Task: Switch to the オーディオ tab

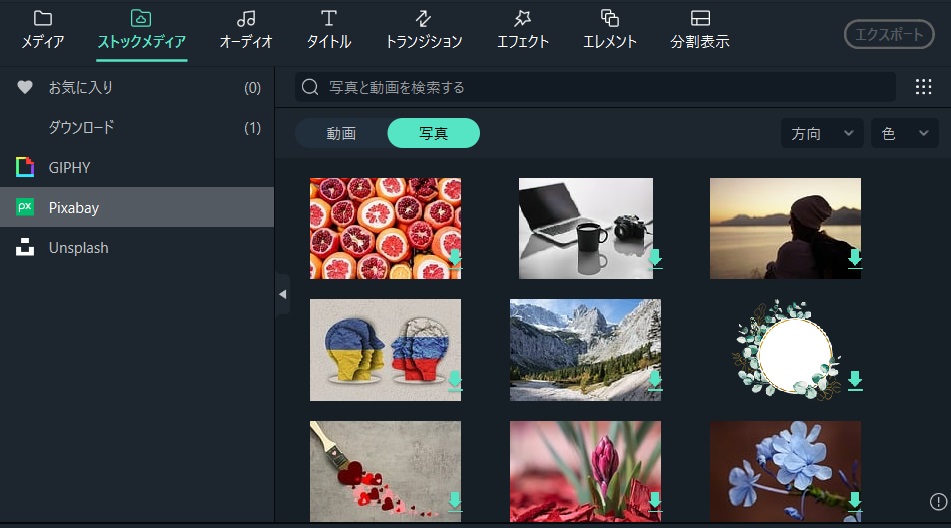Action: coord(246,30)
